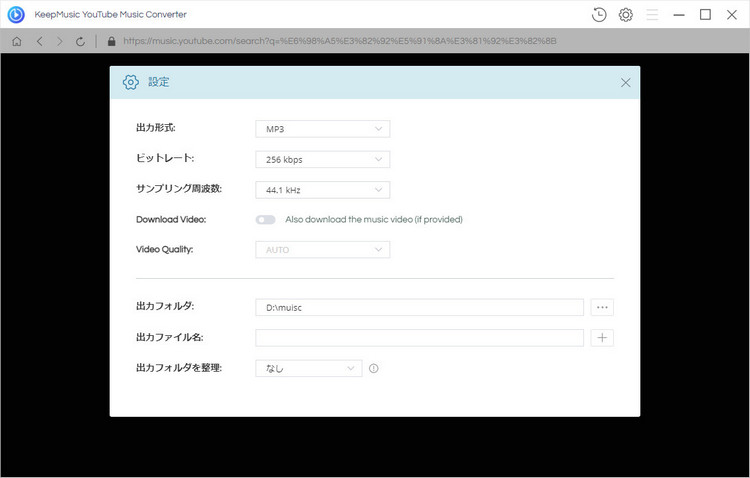The width and height of the screenshot is (750, 478).
Task: Open the 出力形式 MP3 dropdown
Action: pyautogui.click(x=322, y=129)
